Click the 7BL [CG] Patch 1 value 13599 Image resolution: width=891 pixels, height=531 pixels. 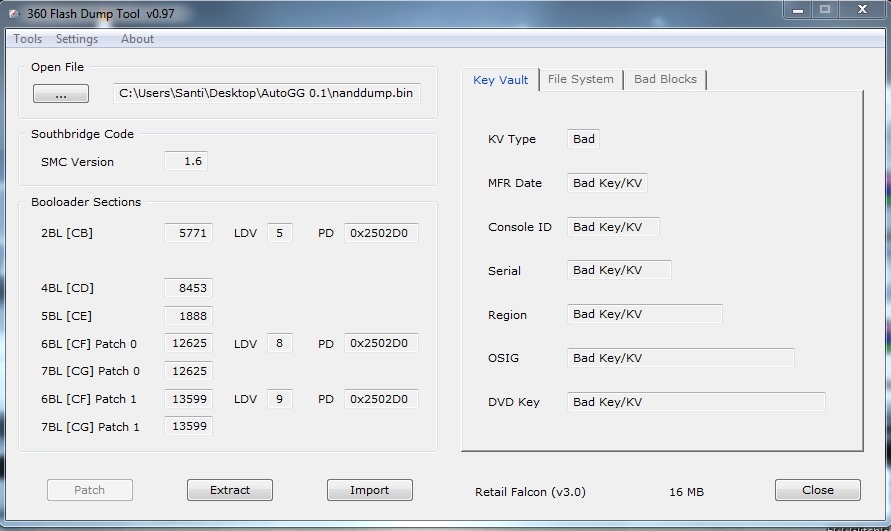click(189, 426)
